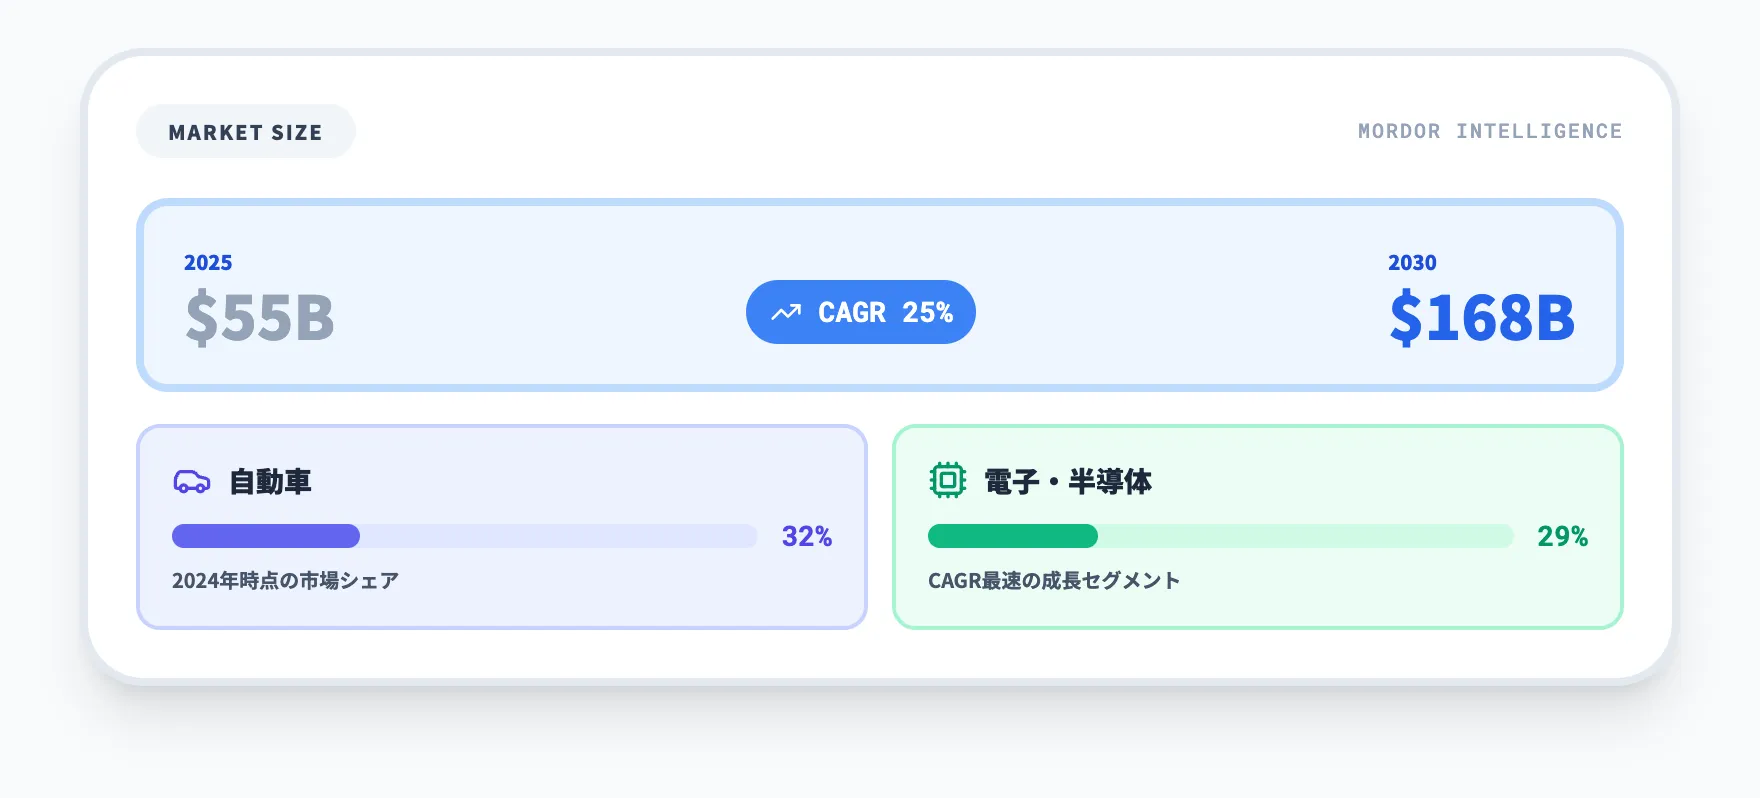The image size is (1760, 798).
Task: Click the car icon beside 自動車
Action: [191, 482]
